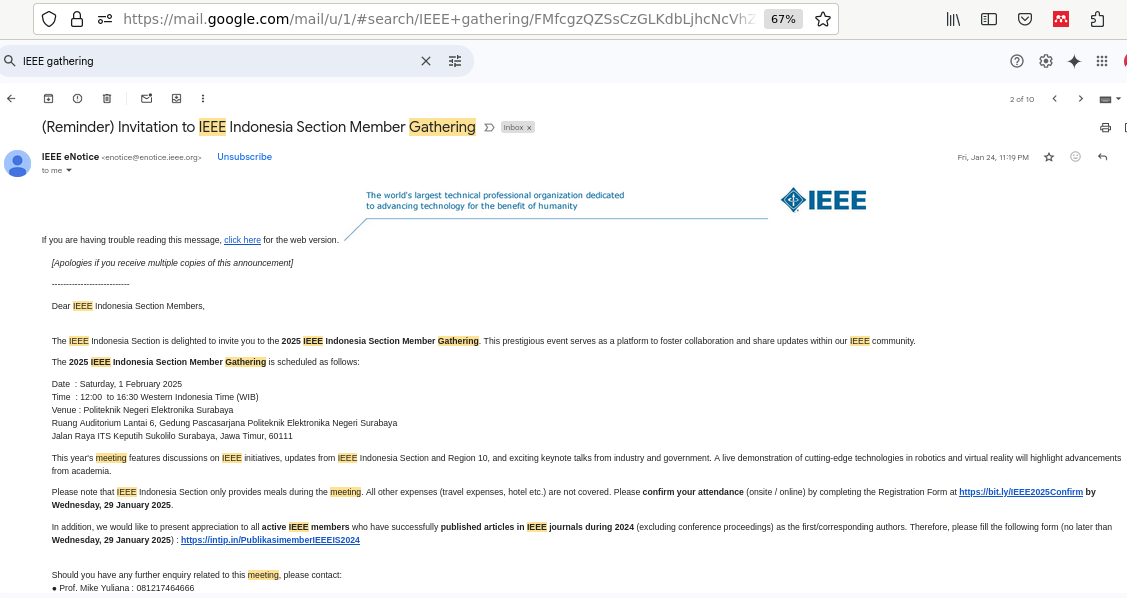The width and height of the screenshot is (1127, 598).
Task: Archive this IEEE email
Action: 48,98
